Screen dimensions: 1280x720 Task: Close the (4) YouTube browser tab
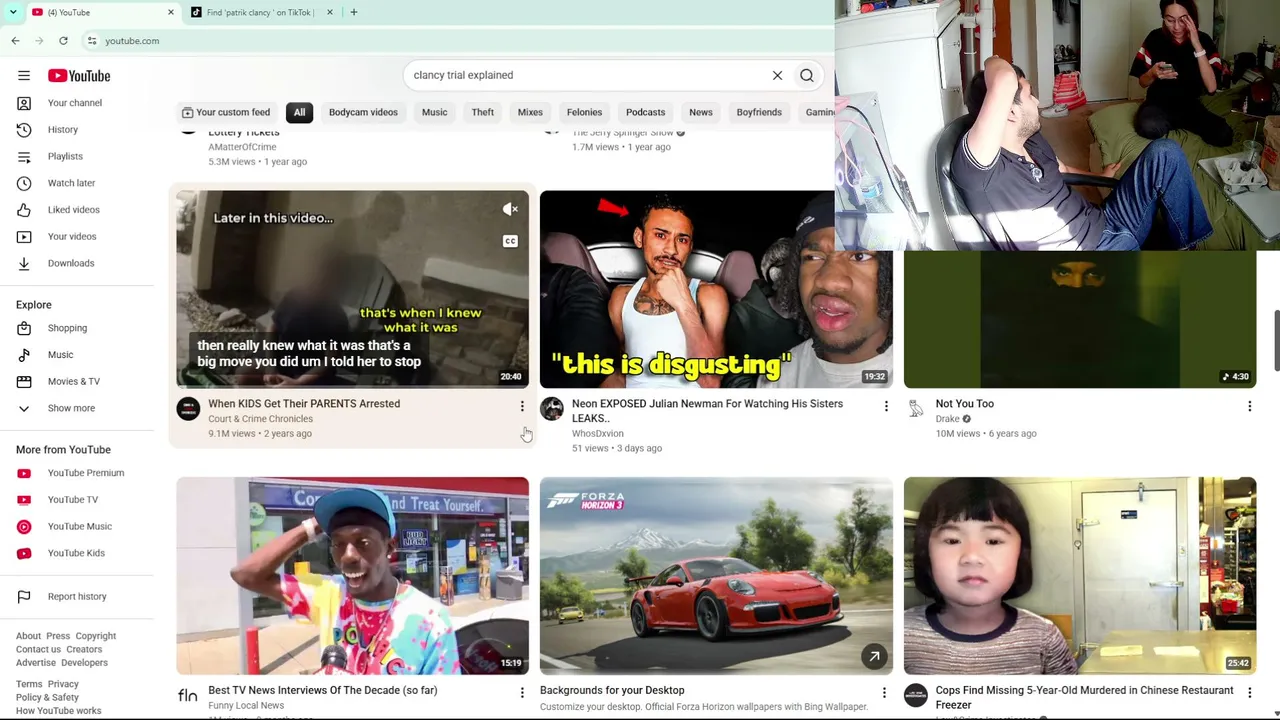[x=170, y=12]
